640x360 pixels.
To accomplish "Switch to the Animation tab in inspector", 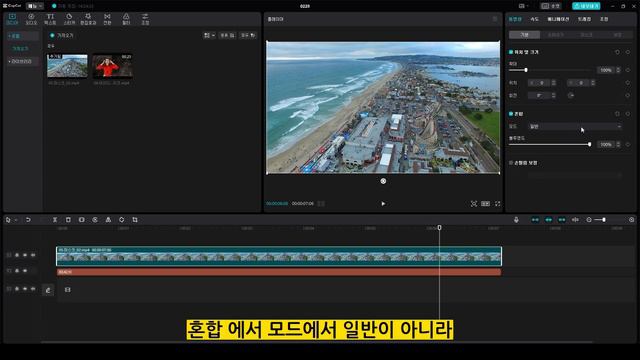I will [558, 19].
